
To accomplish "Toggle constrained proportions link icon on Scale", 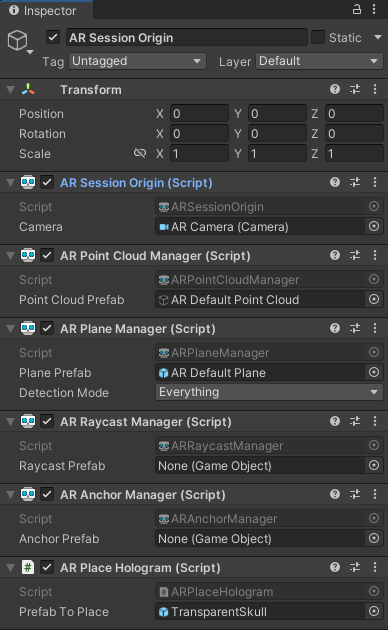I will tap(140, 153).
